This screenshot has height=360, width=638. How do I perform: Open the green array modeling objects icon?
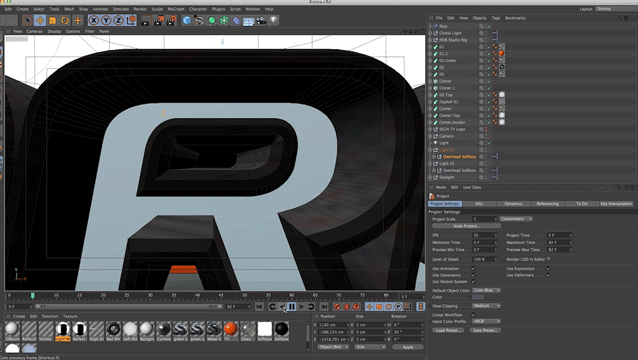[224, 20]
